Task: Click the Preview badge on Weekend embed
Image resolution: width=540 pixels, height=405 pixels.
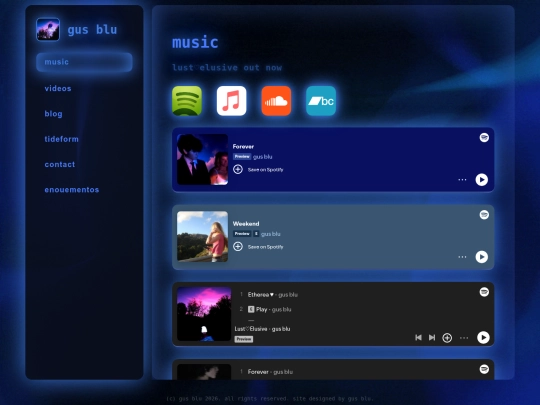Action: [x=242, y=234]
